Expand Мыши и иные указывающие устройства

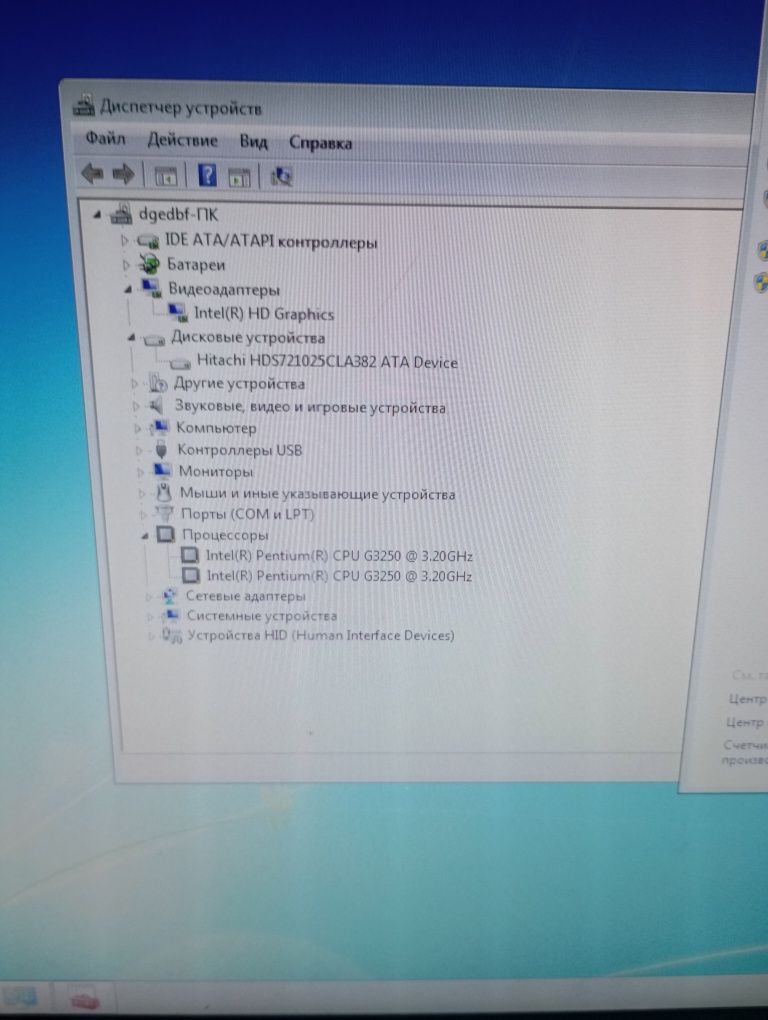pos(142,494)
